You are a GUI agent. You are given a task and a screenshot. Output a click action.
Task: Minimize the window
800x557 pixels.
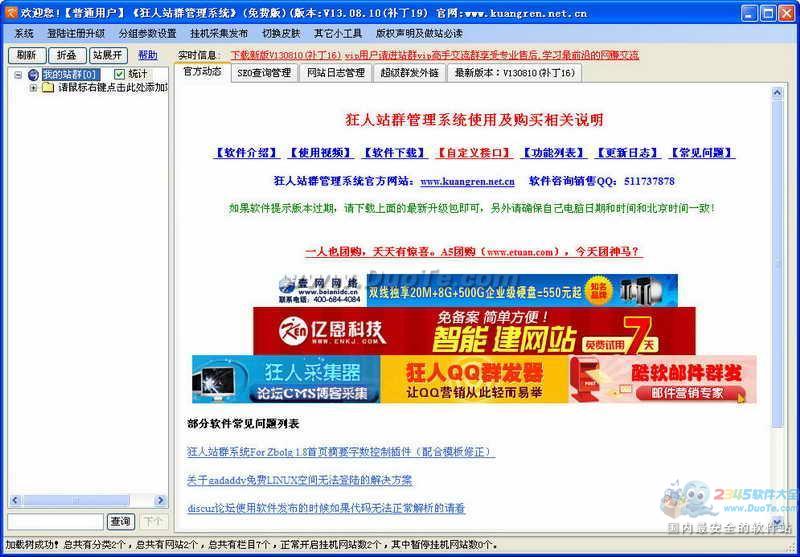[749, 13]
